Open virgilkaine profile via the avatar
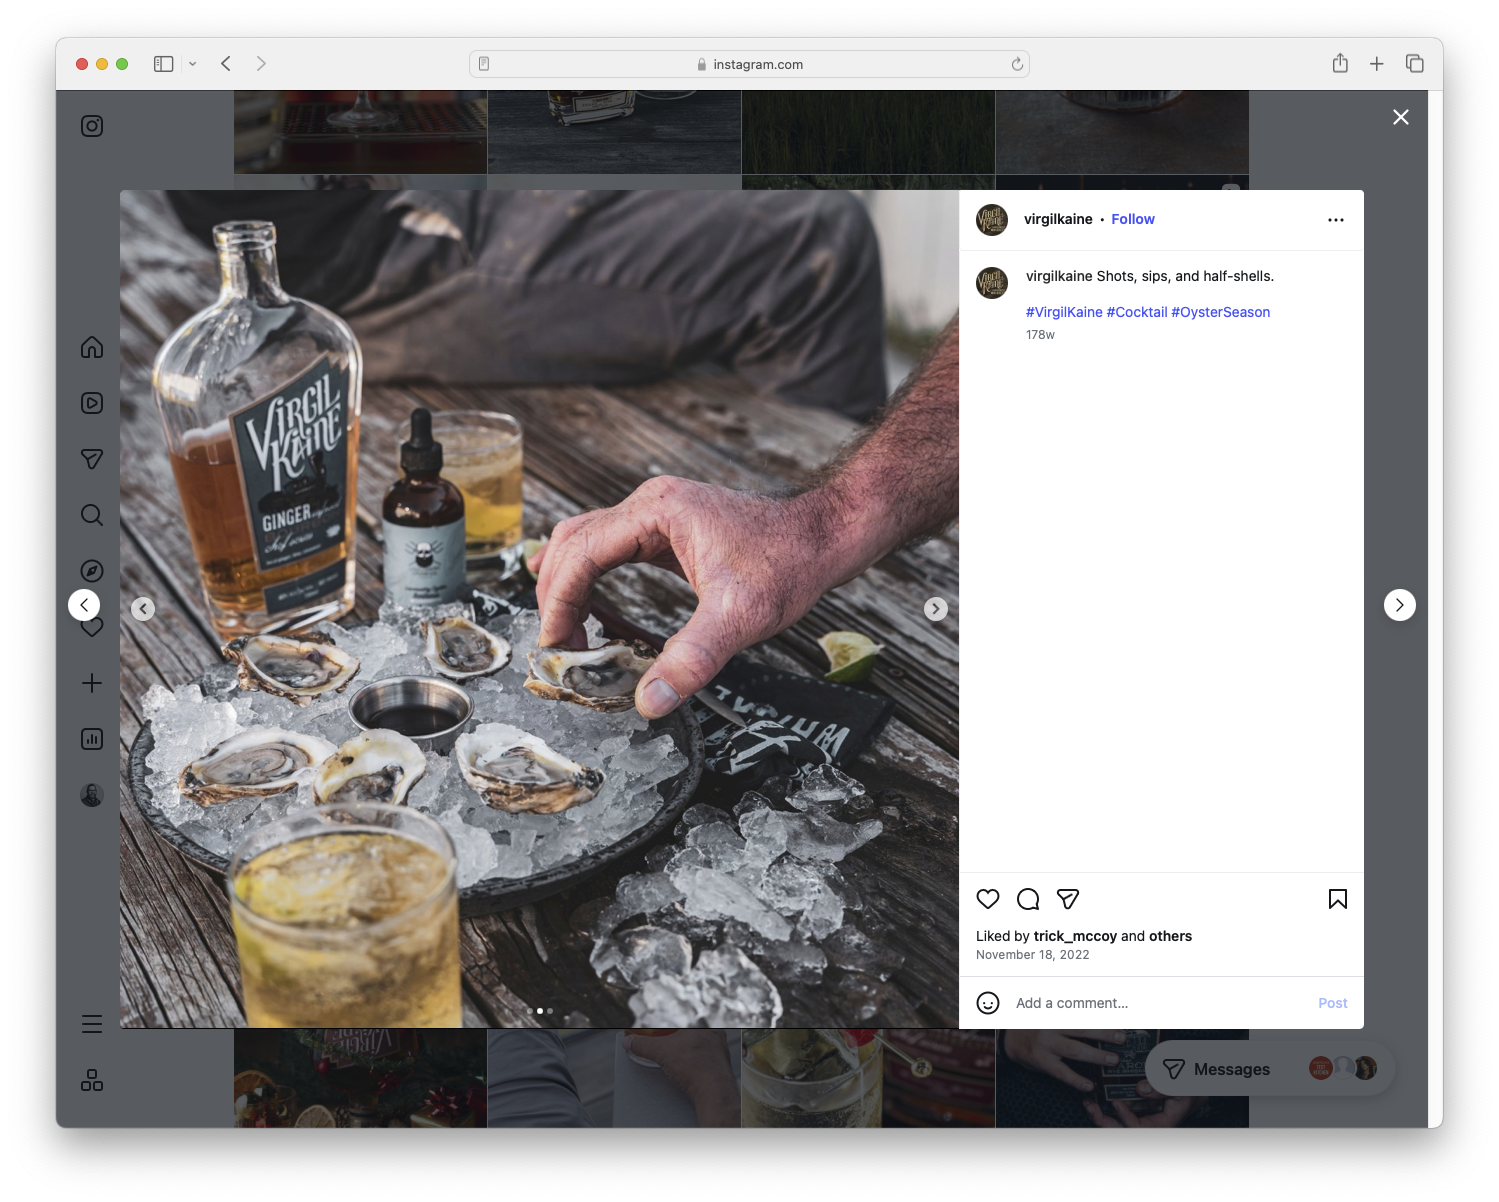The image size is (1499, 1202). click(x=991, y=219)
